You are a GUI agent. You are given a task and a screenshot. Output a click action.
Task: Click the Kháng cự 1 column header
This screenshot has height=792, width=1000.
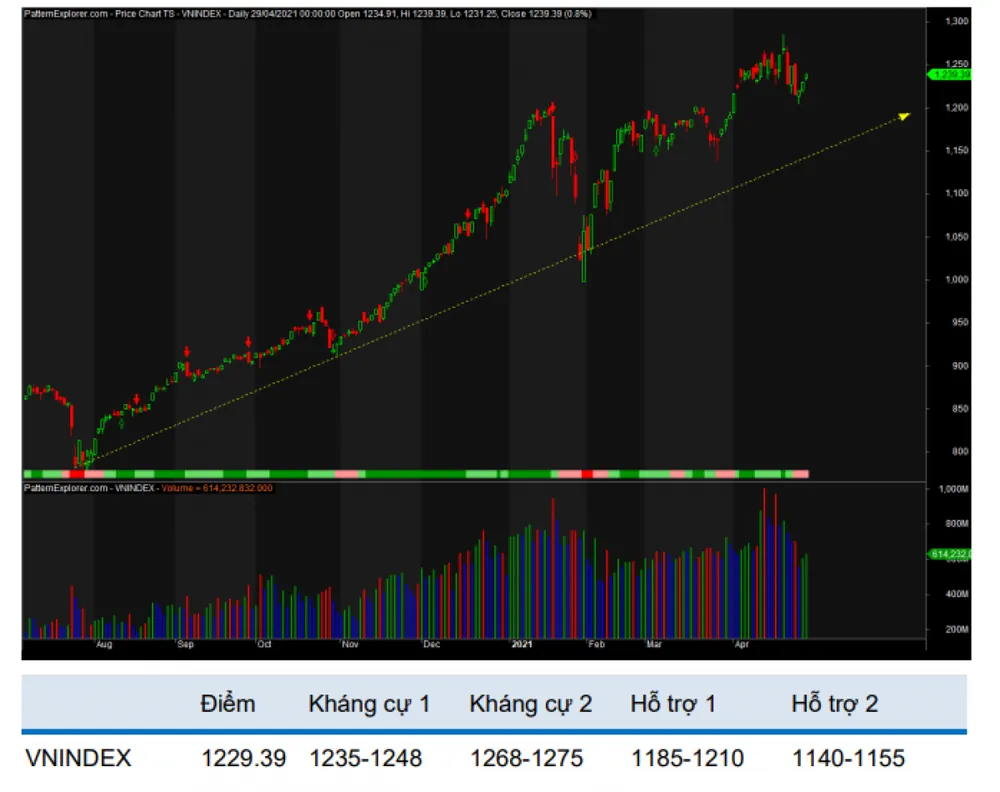point(369,704)
